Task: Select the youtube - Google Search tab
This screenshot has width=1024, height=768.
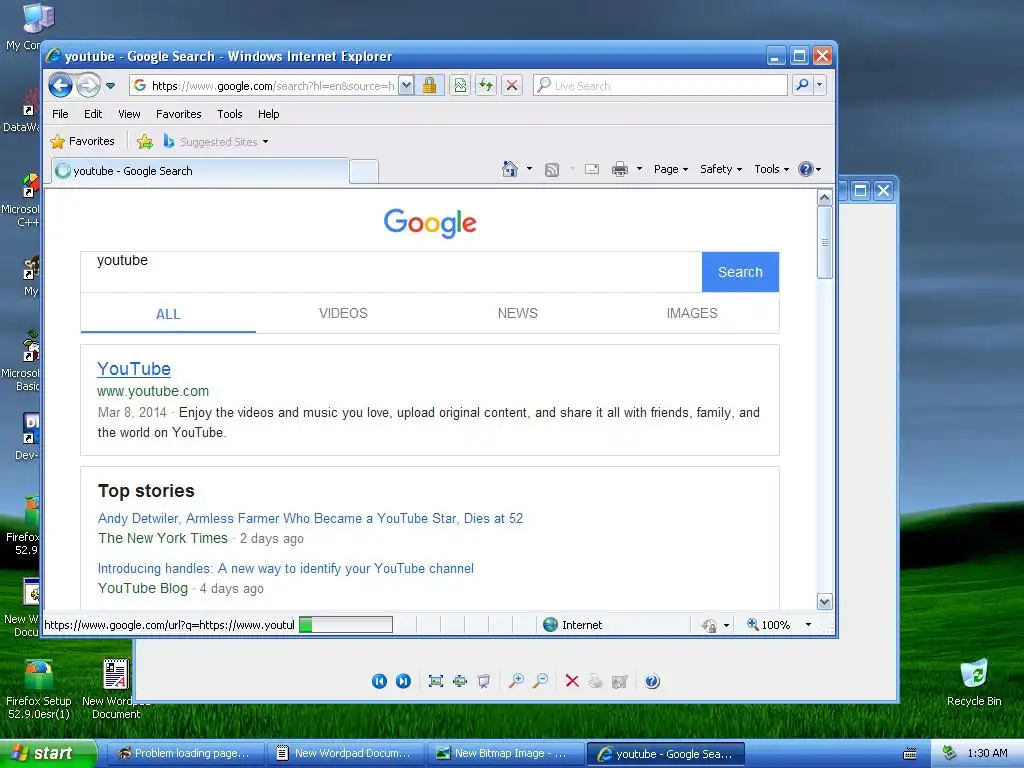Action: click(200, 171)
